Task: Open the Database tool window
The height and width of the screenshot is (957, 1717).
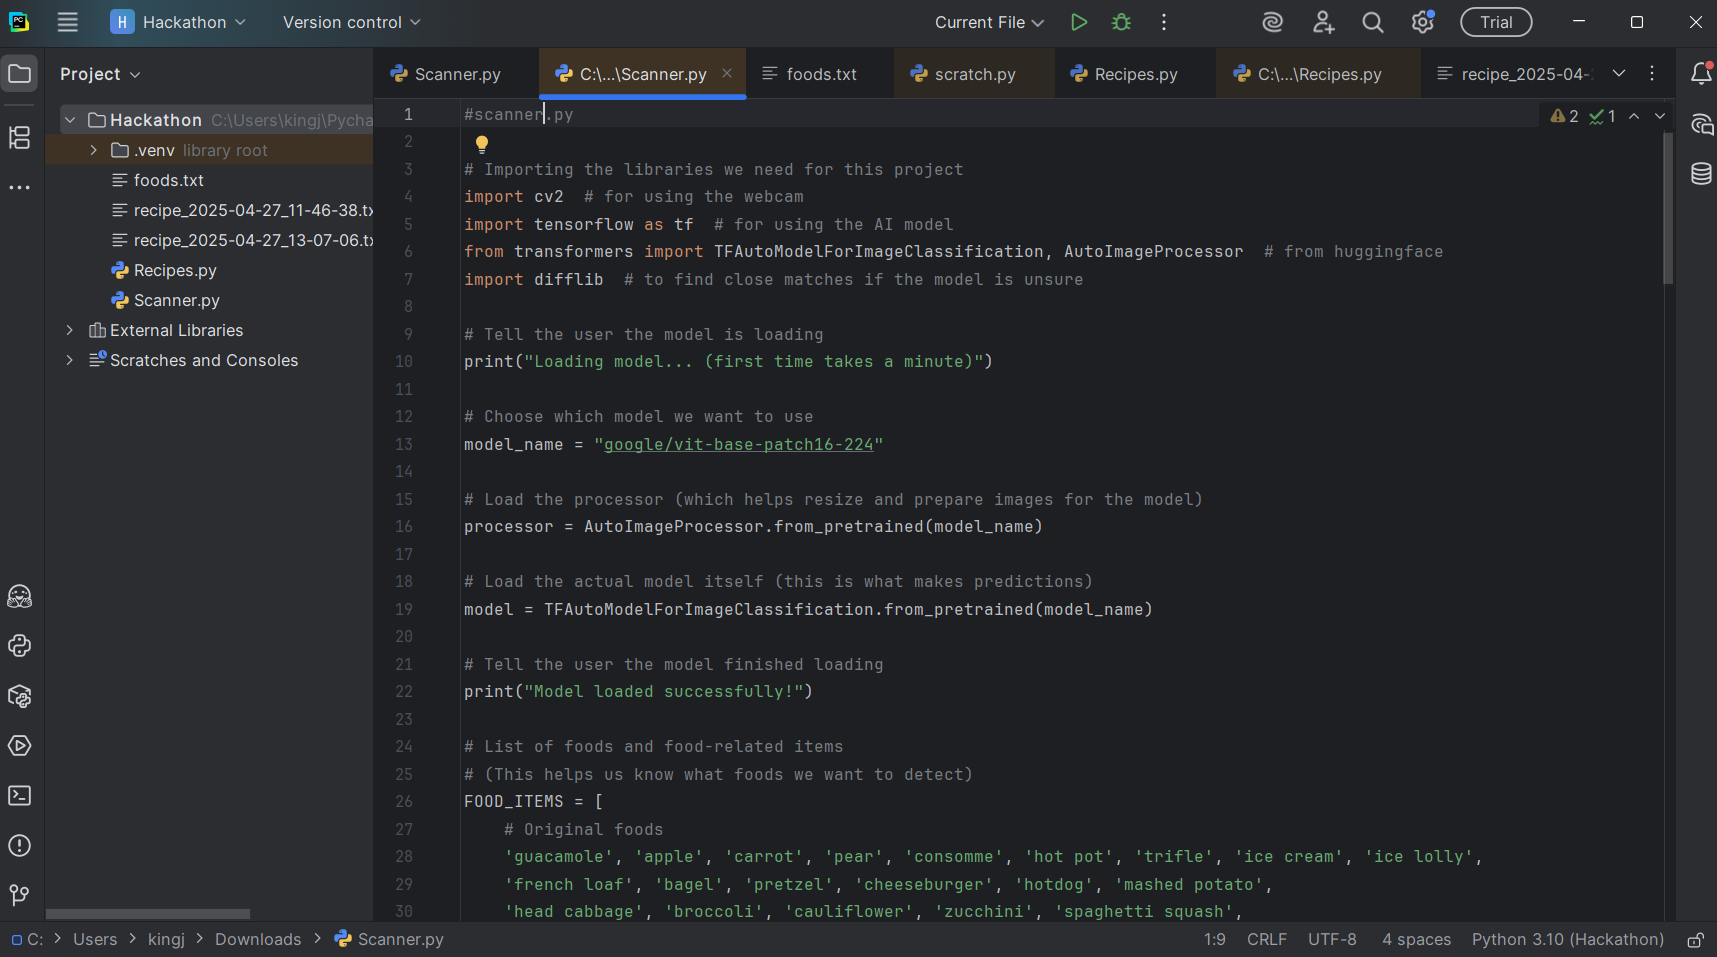Action: coord(1701,174)
